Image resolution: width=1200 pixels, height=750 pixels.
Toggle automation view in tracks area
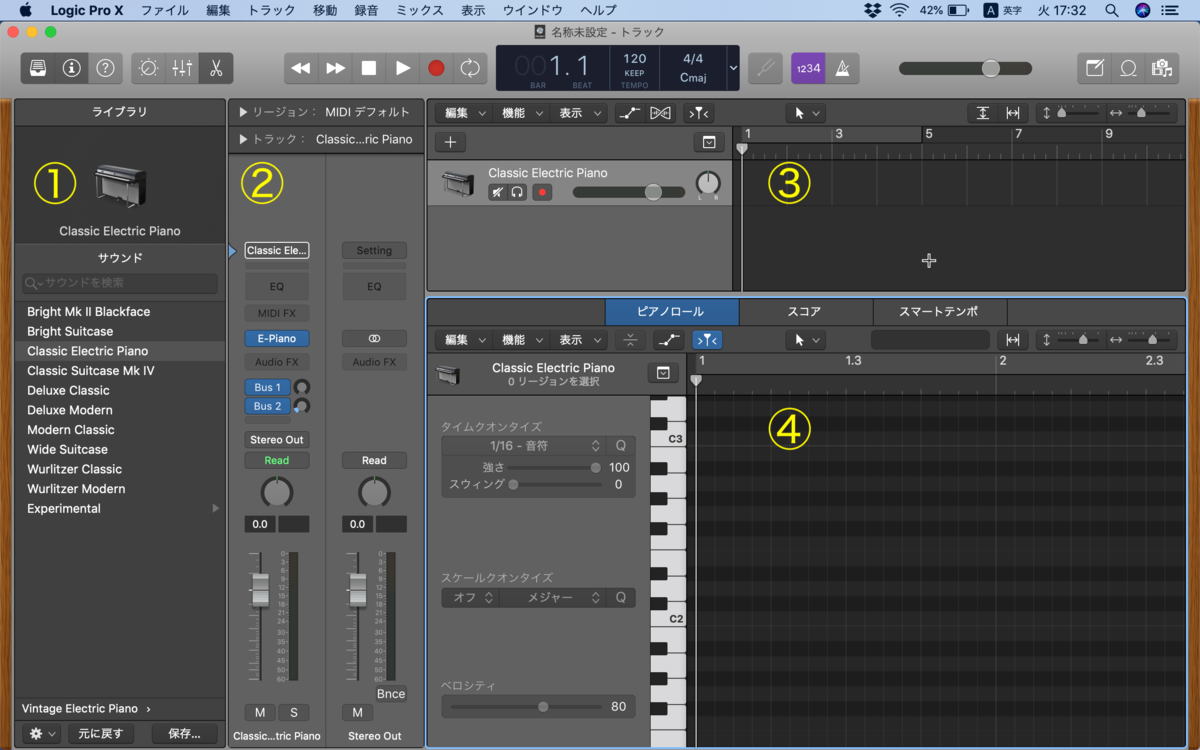click(630, 113)
